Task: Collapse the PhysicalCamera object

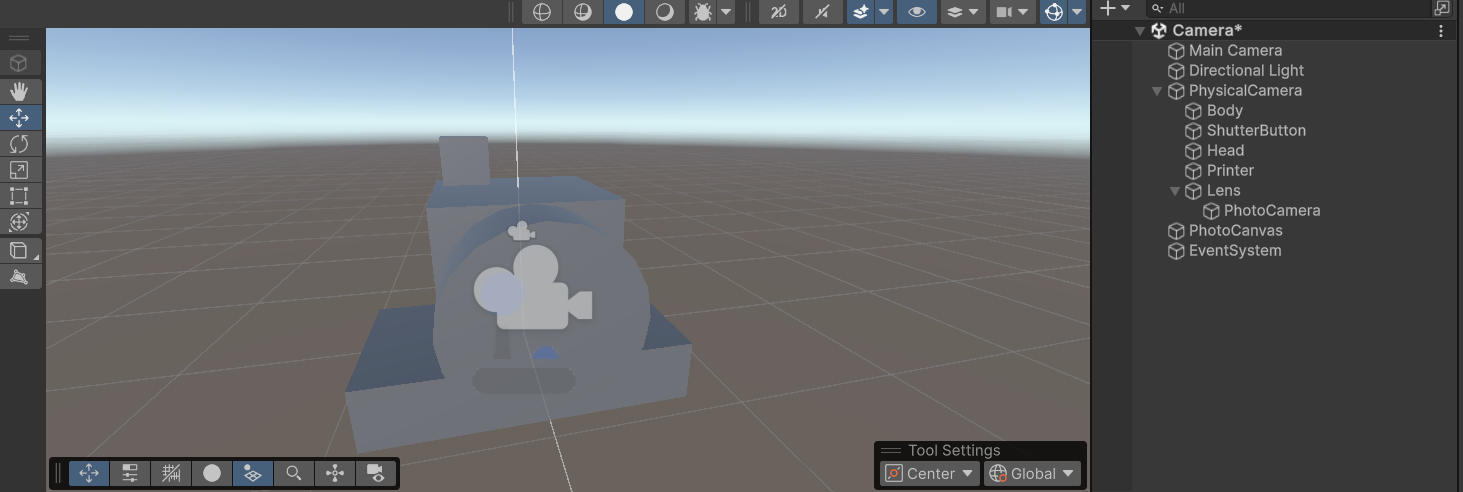Action: coord(1158,91)
